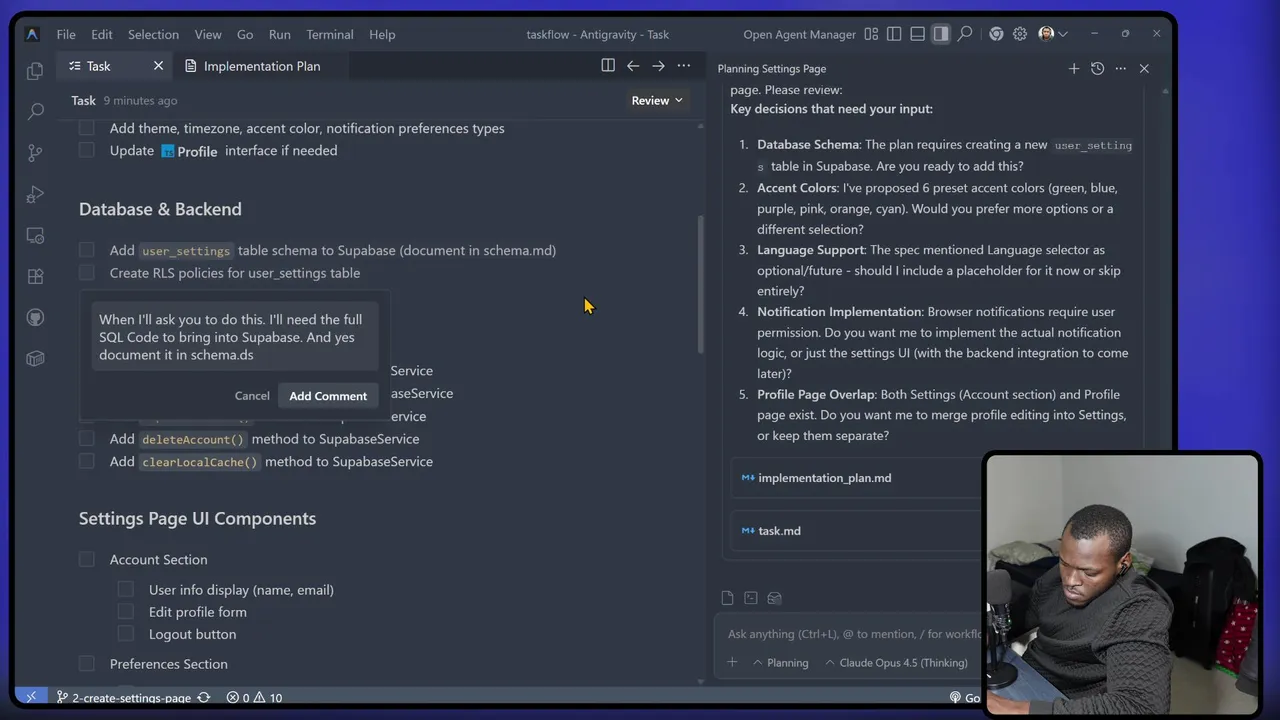Click the title bar search magnifier icon
Image resolution: width=1280 pixels, height=720 pixels.
pos(965,34)
